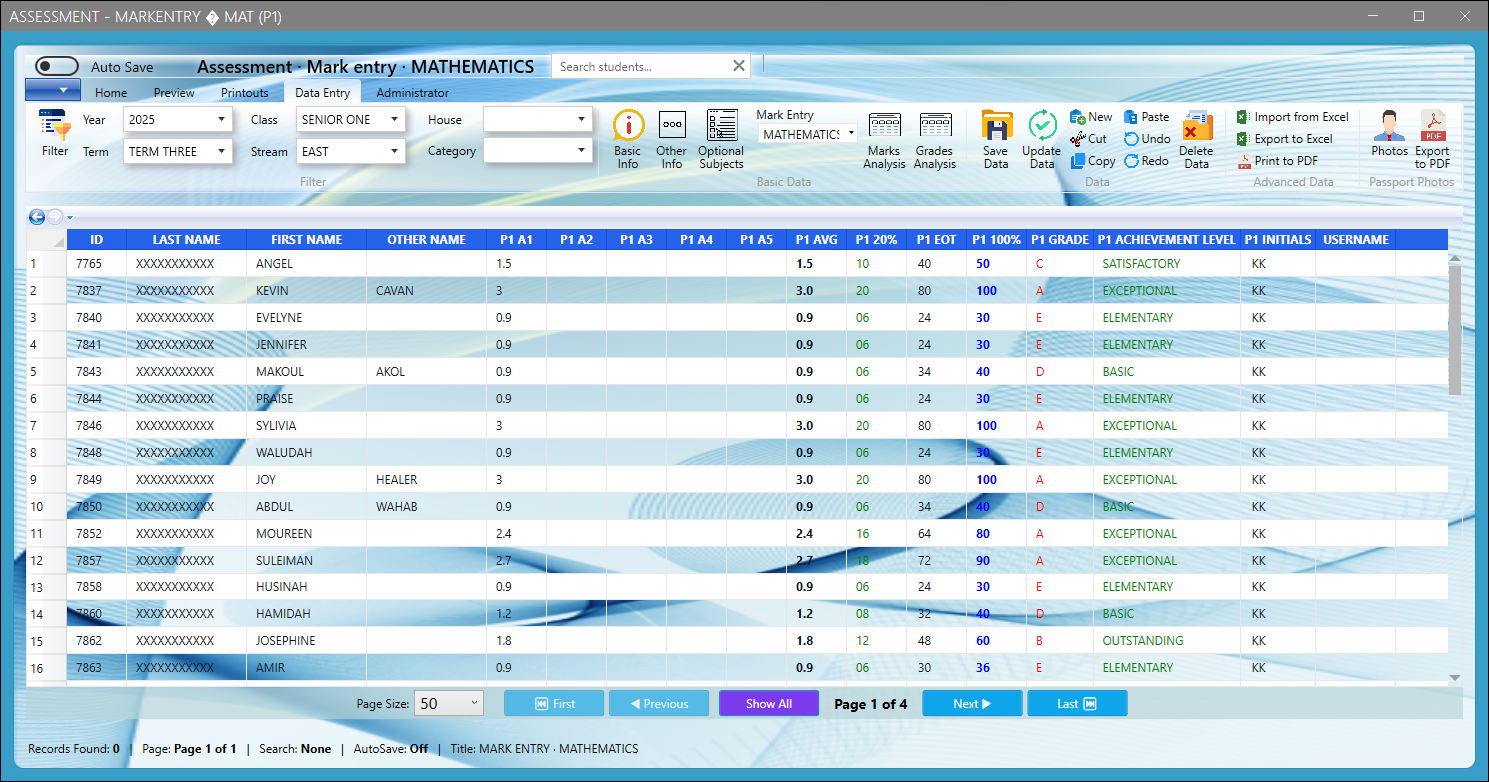The width and height of the screenshot is (1489, 782).
Task: Click Export to PDF icon
Action: pos(1433,127)
